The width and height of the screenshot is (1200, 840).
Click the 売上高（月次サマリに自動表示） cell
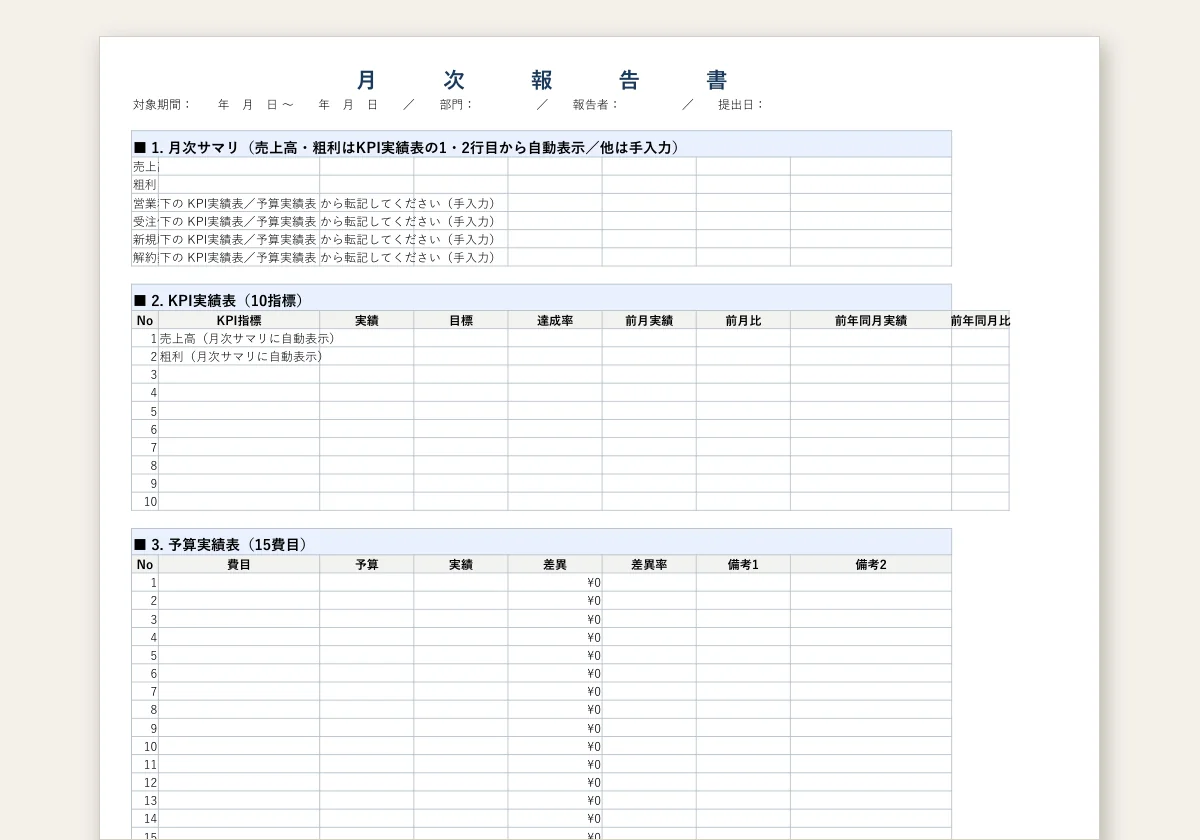coord(247,339)
